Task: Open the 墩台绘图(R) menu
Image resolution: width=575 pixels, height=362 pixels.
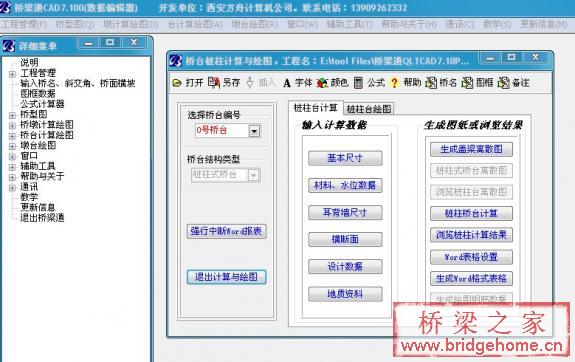Action: [255, 25]
